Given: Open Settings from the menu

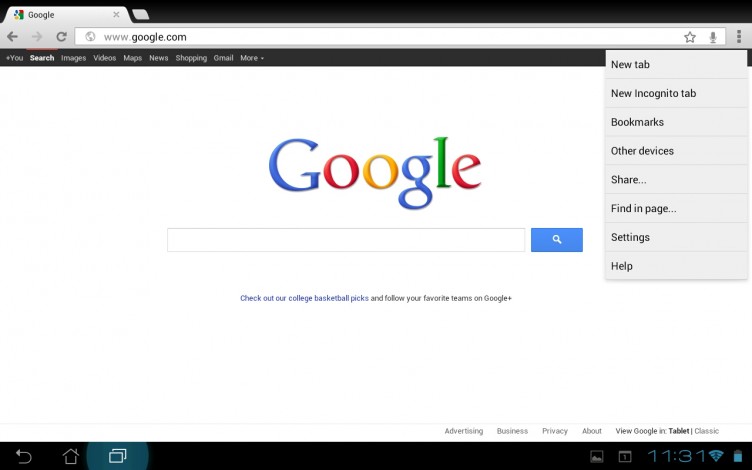Looking at the screenshot, I should 676,237.
